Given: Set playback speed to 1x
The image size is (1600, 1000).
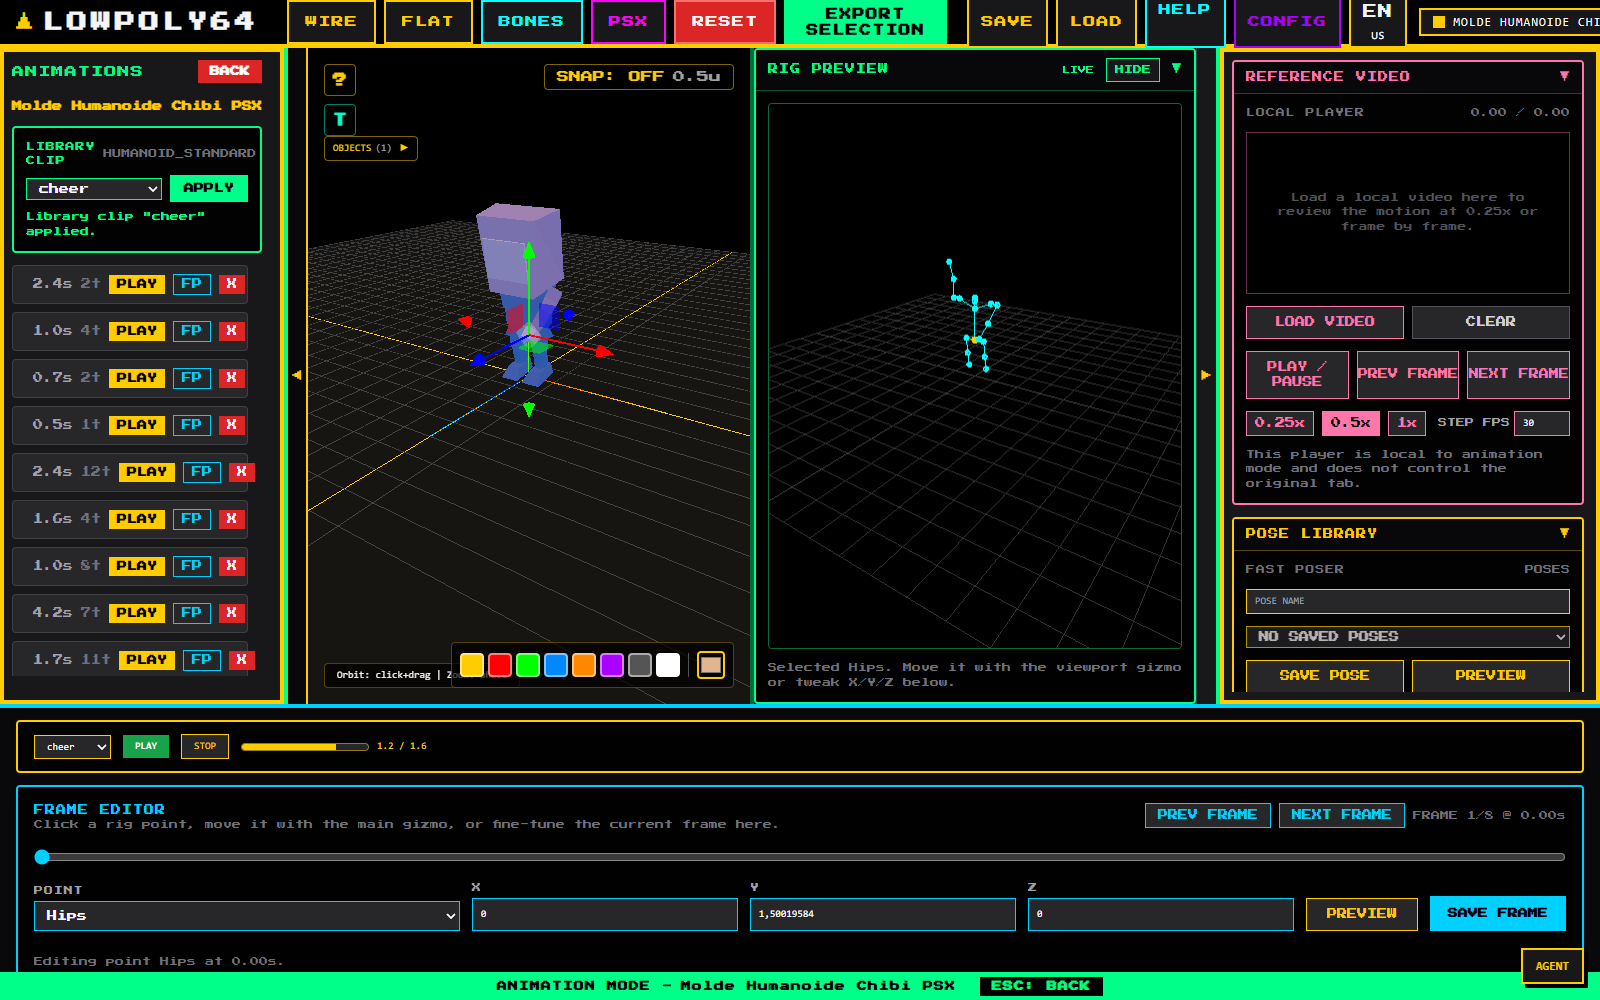Looking at the screenshot, I should tap(1407, 423).
